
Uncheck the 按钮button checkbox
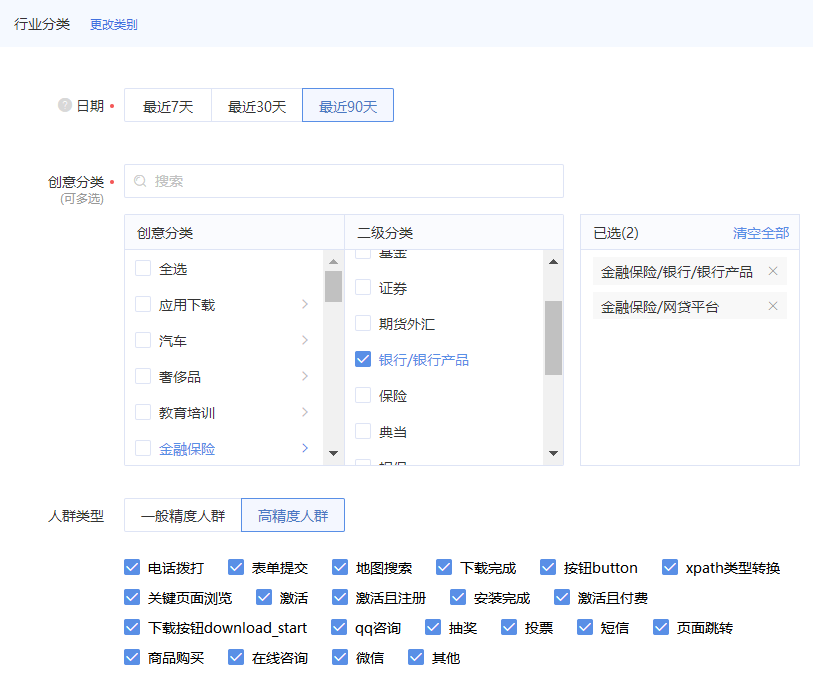coord(548,567)
